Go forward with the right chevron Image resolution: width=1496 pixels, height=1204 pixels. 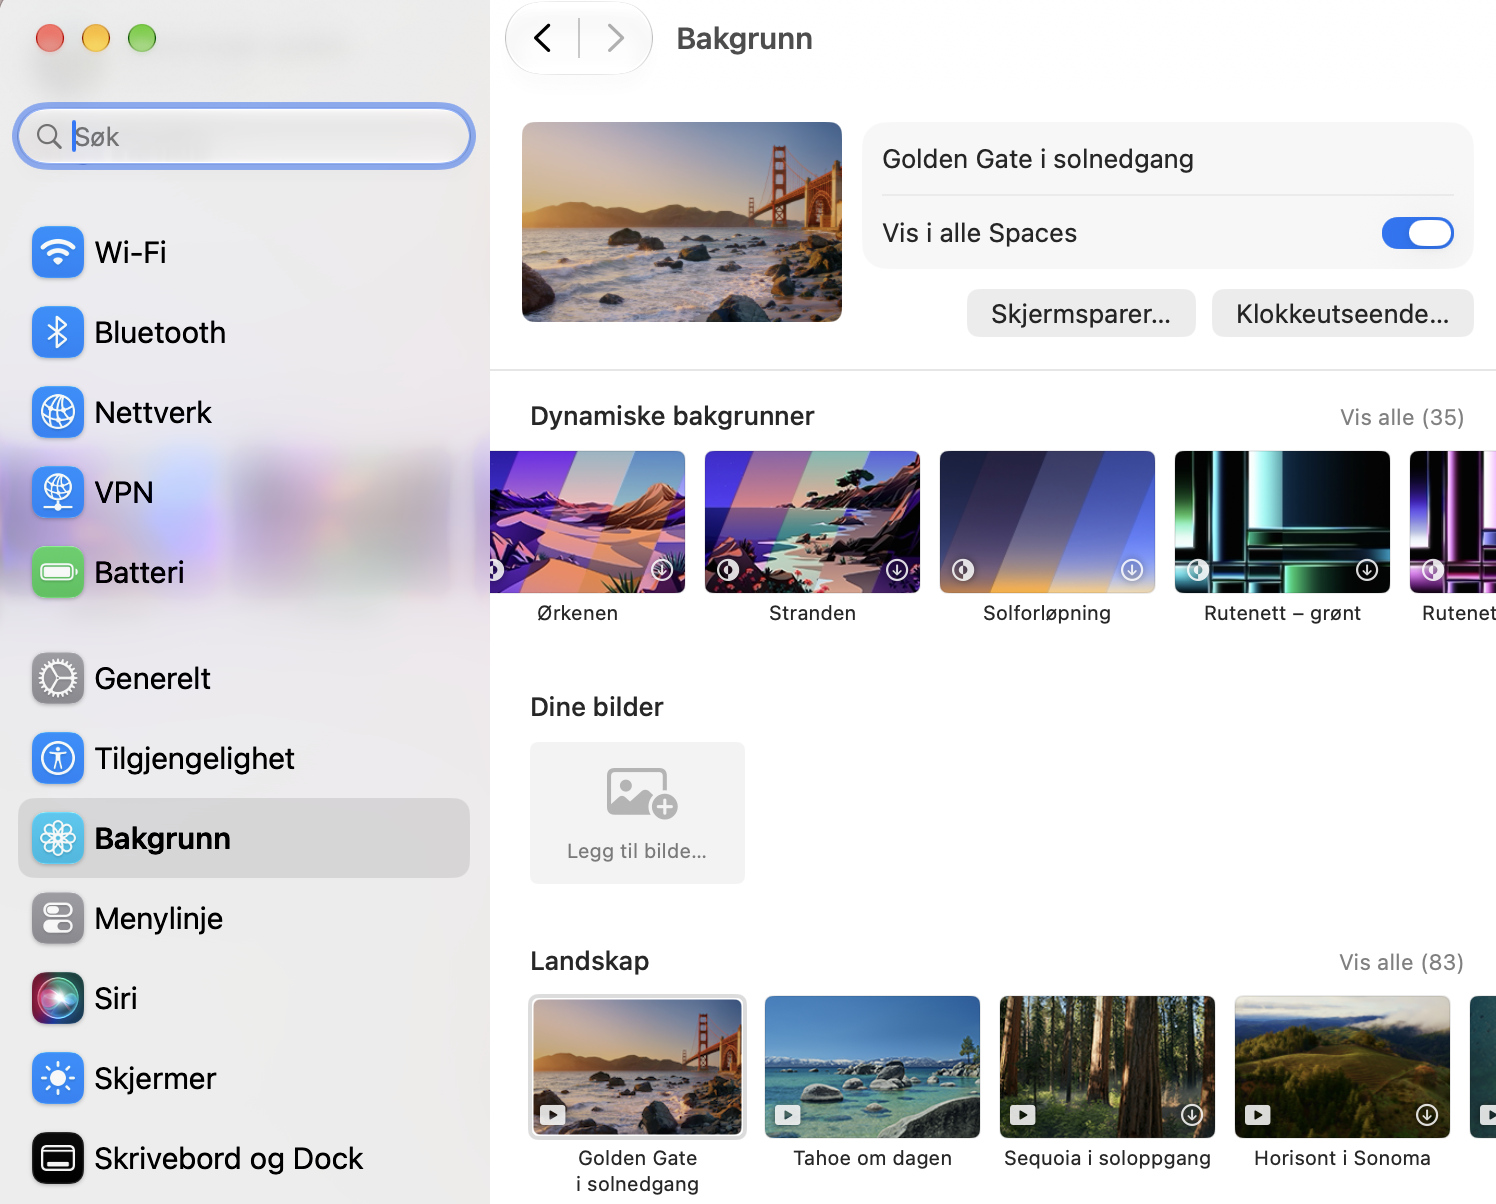615,38
